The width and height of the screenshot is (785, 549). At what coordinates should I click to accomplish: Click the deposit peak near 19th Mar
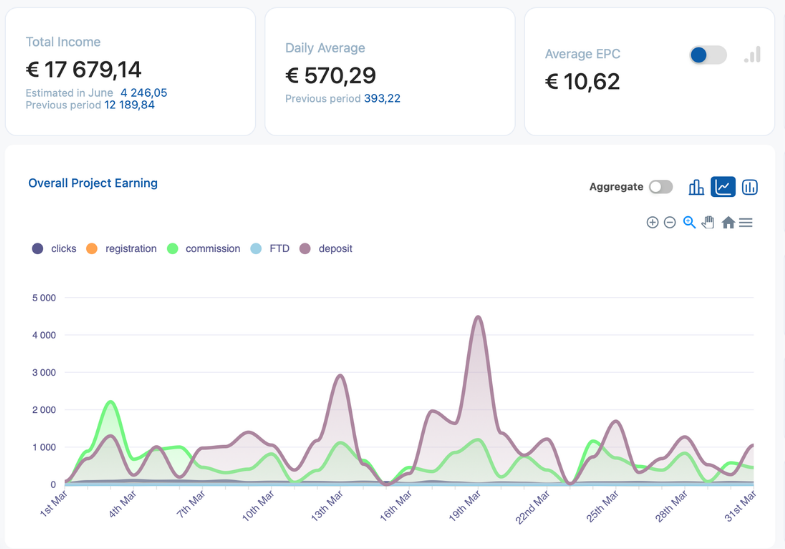coord(478,317)
